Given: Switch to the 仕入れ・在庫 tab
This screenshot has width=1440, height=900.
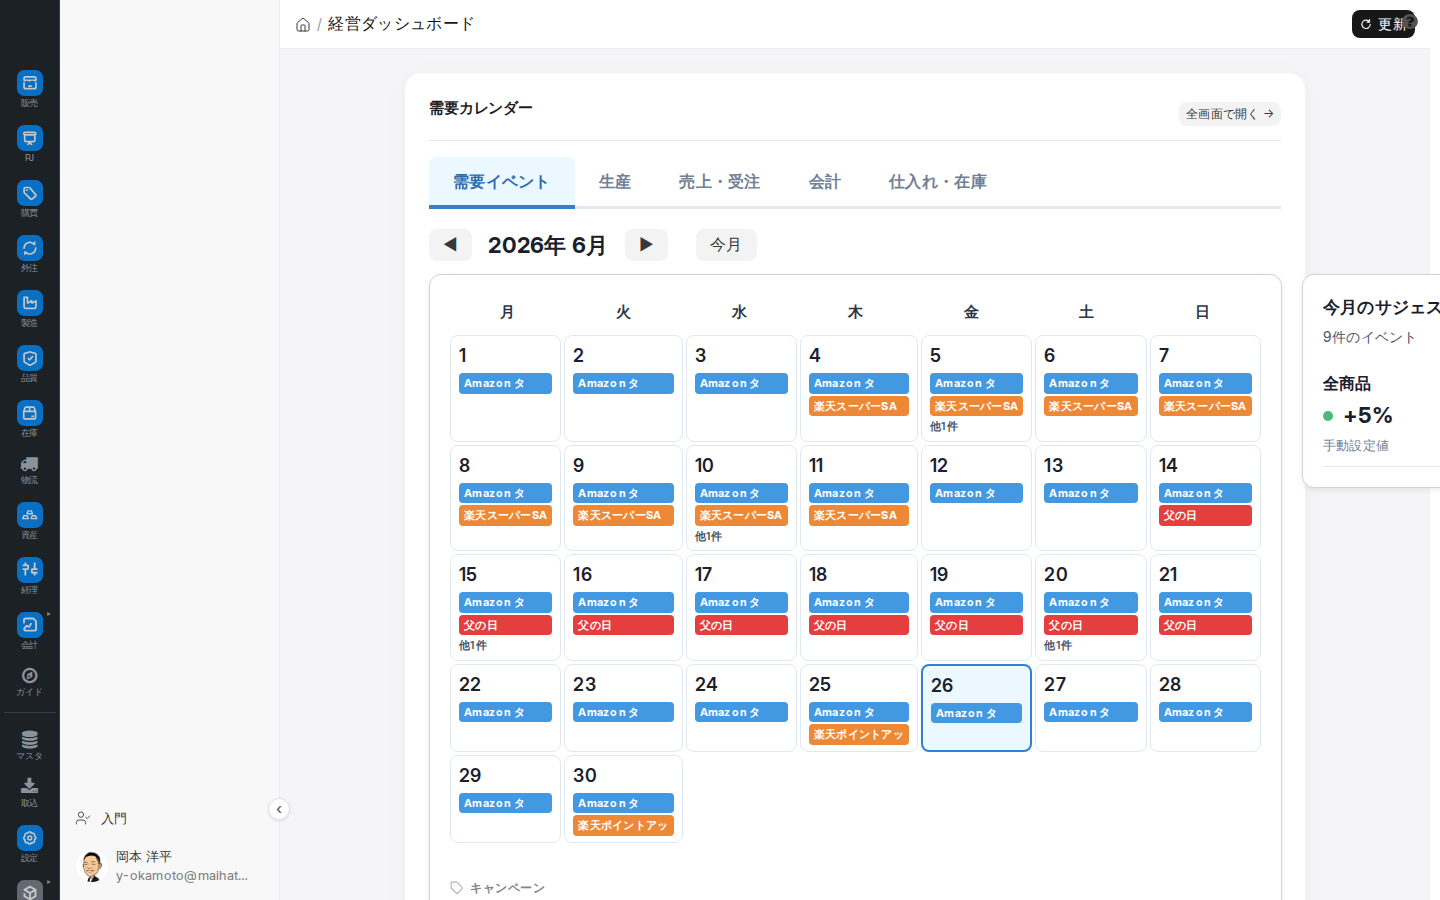Looking at the screenshot, I should [938, 182].
